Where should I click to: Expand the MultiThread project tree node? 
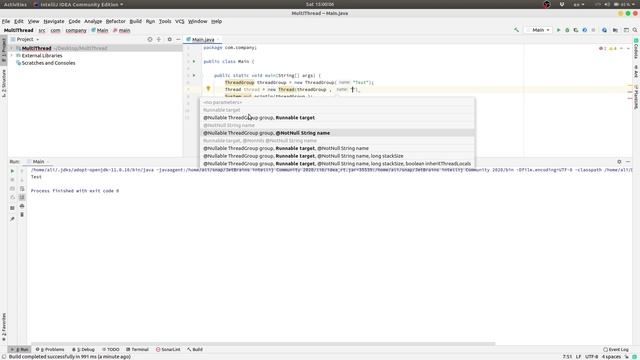(x=12, y=48)
